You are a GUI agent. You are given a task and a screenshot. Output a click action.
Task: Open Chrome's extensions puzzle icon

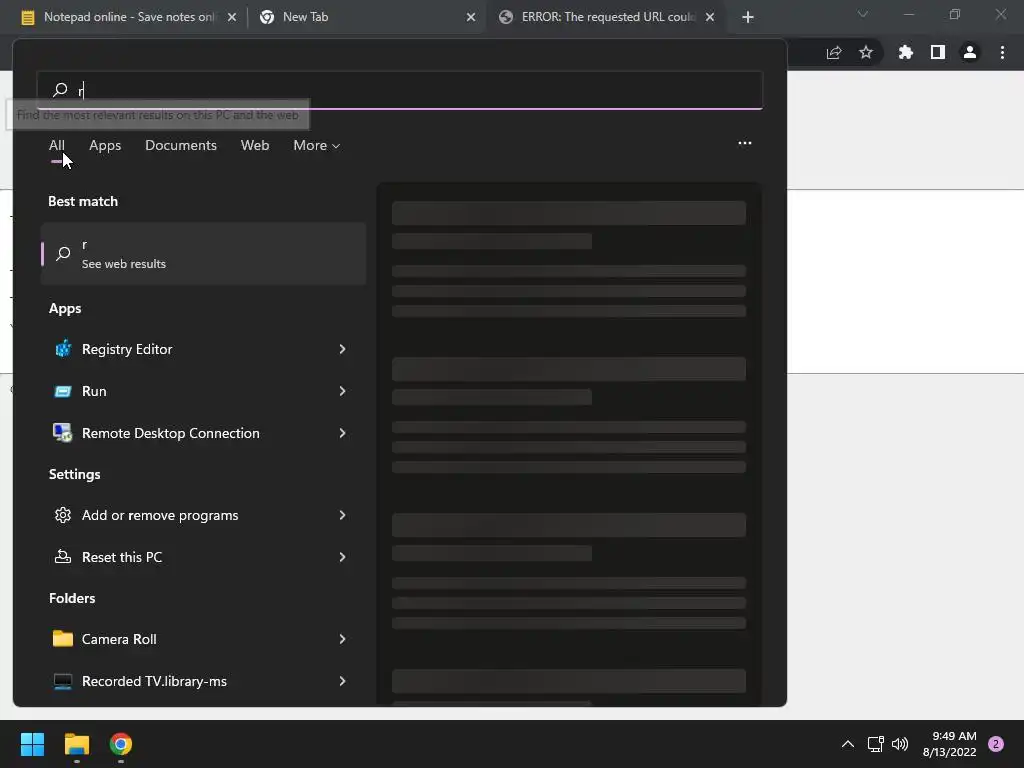point(906,52)
